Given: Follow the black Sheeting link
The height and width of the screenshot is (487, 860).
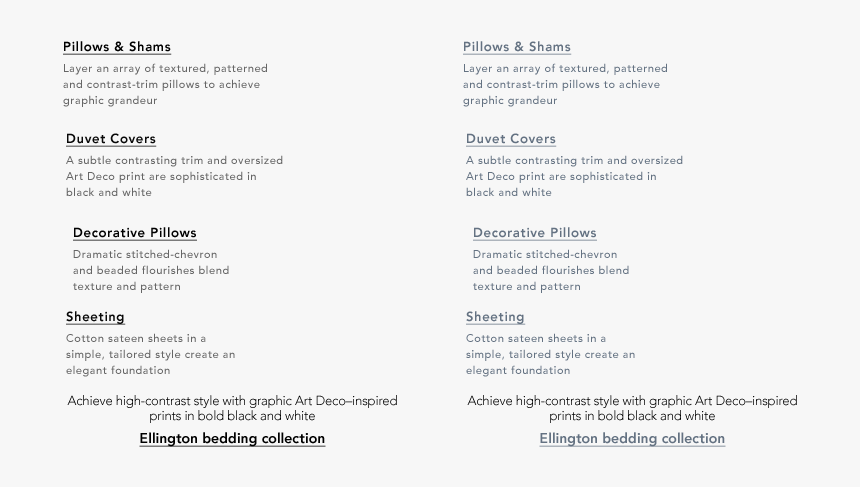Looking at the screenshot, I should pos(95,317).
